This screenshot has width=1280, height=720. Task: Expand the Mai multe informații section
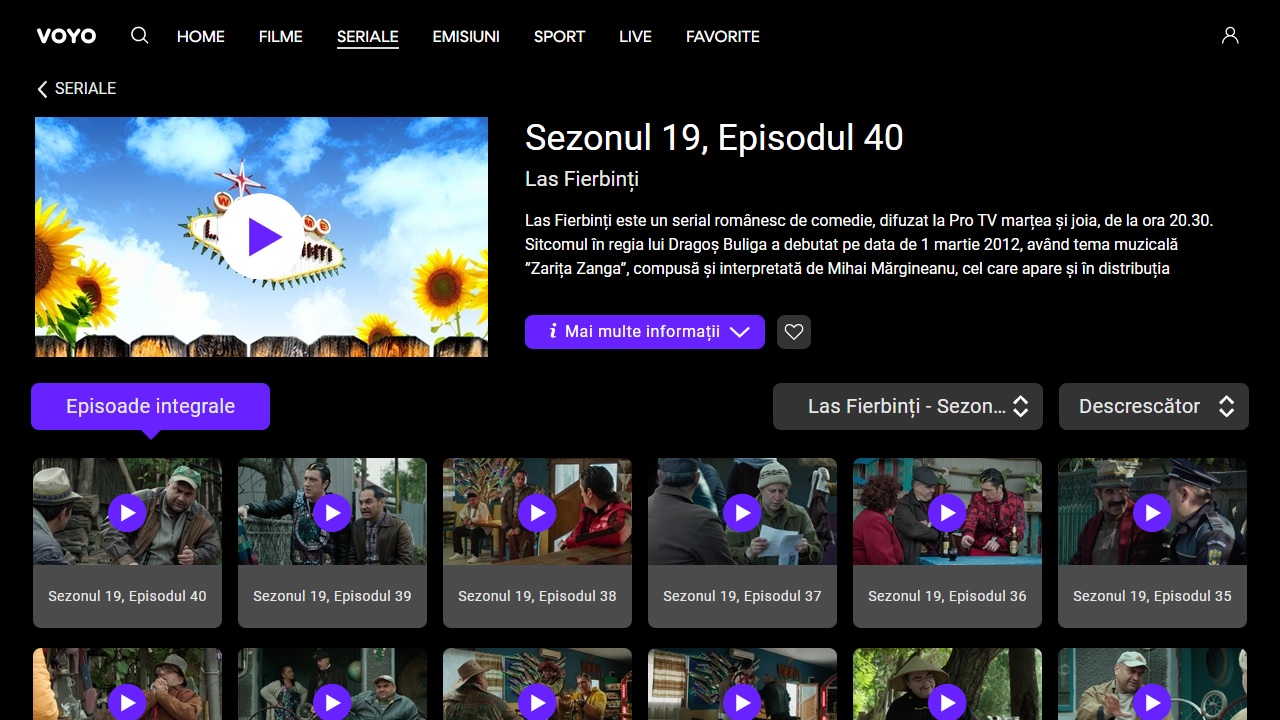tap(645, 332)
